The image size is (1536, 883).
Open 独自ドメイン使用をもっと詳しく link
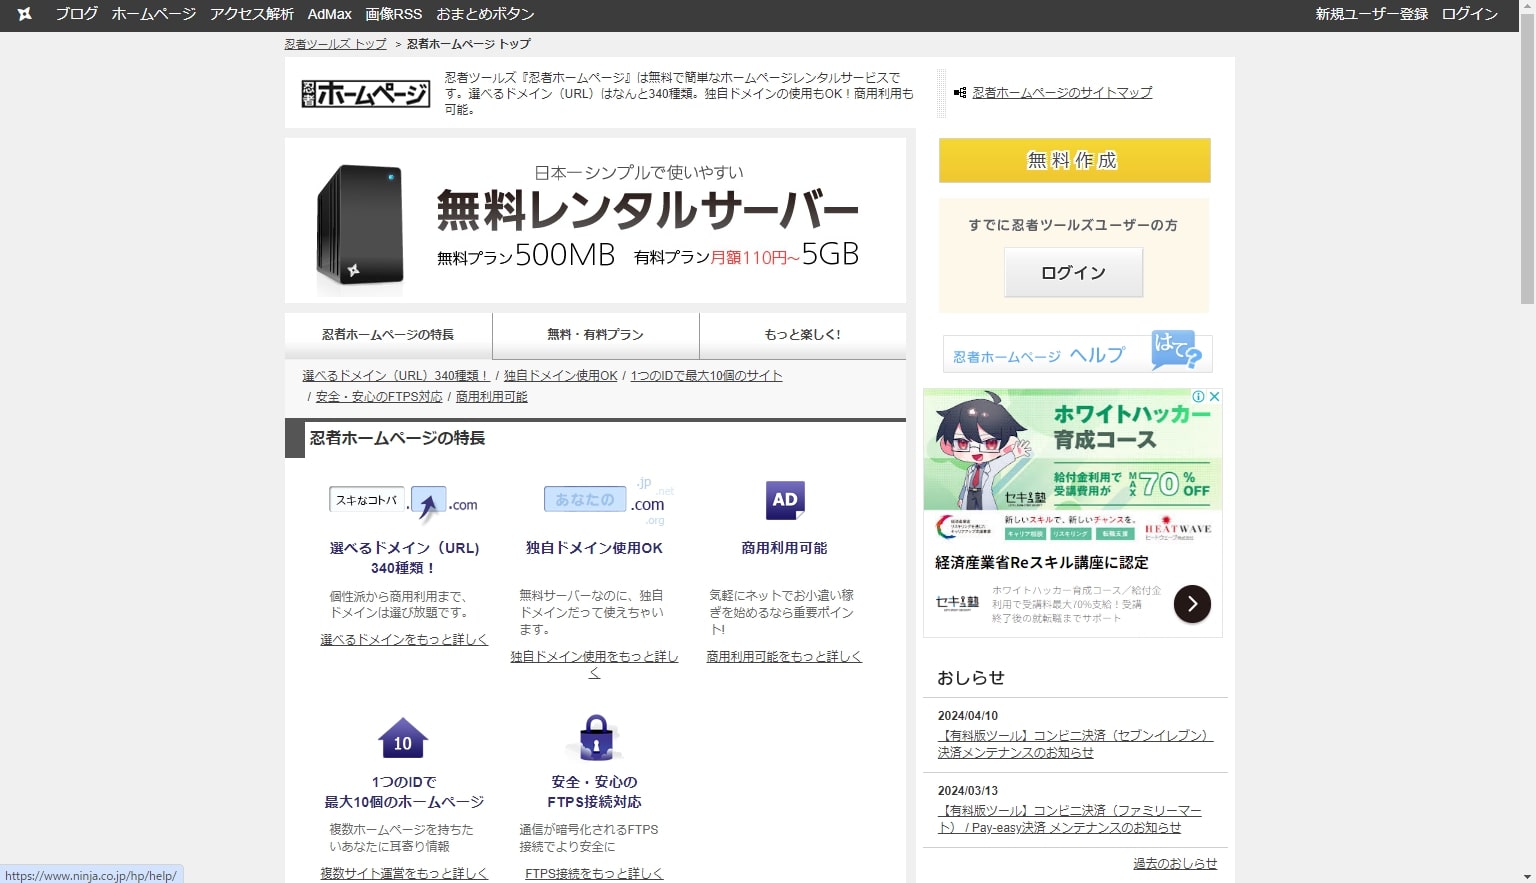[594, 664]
